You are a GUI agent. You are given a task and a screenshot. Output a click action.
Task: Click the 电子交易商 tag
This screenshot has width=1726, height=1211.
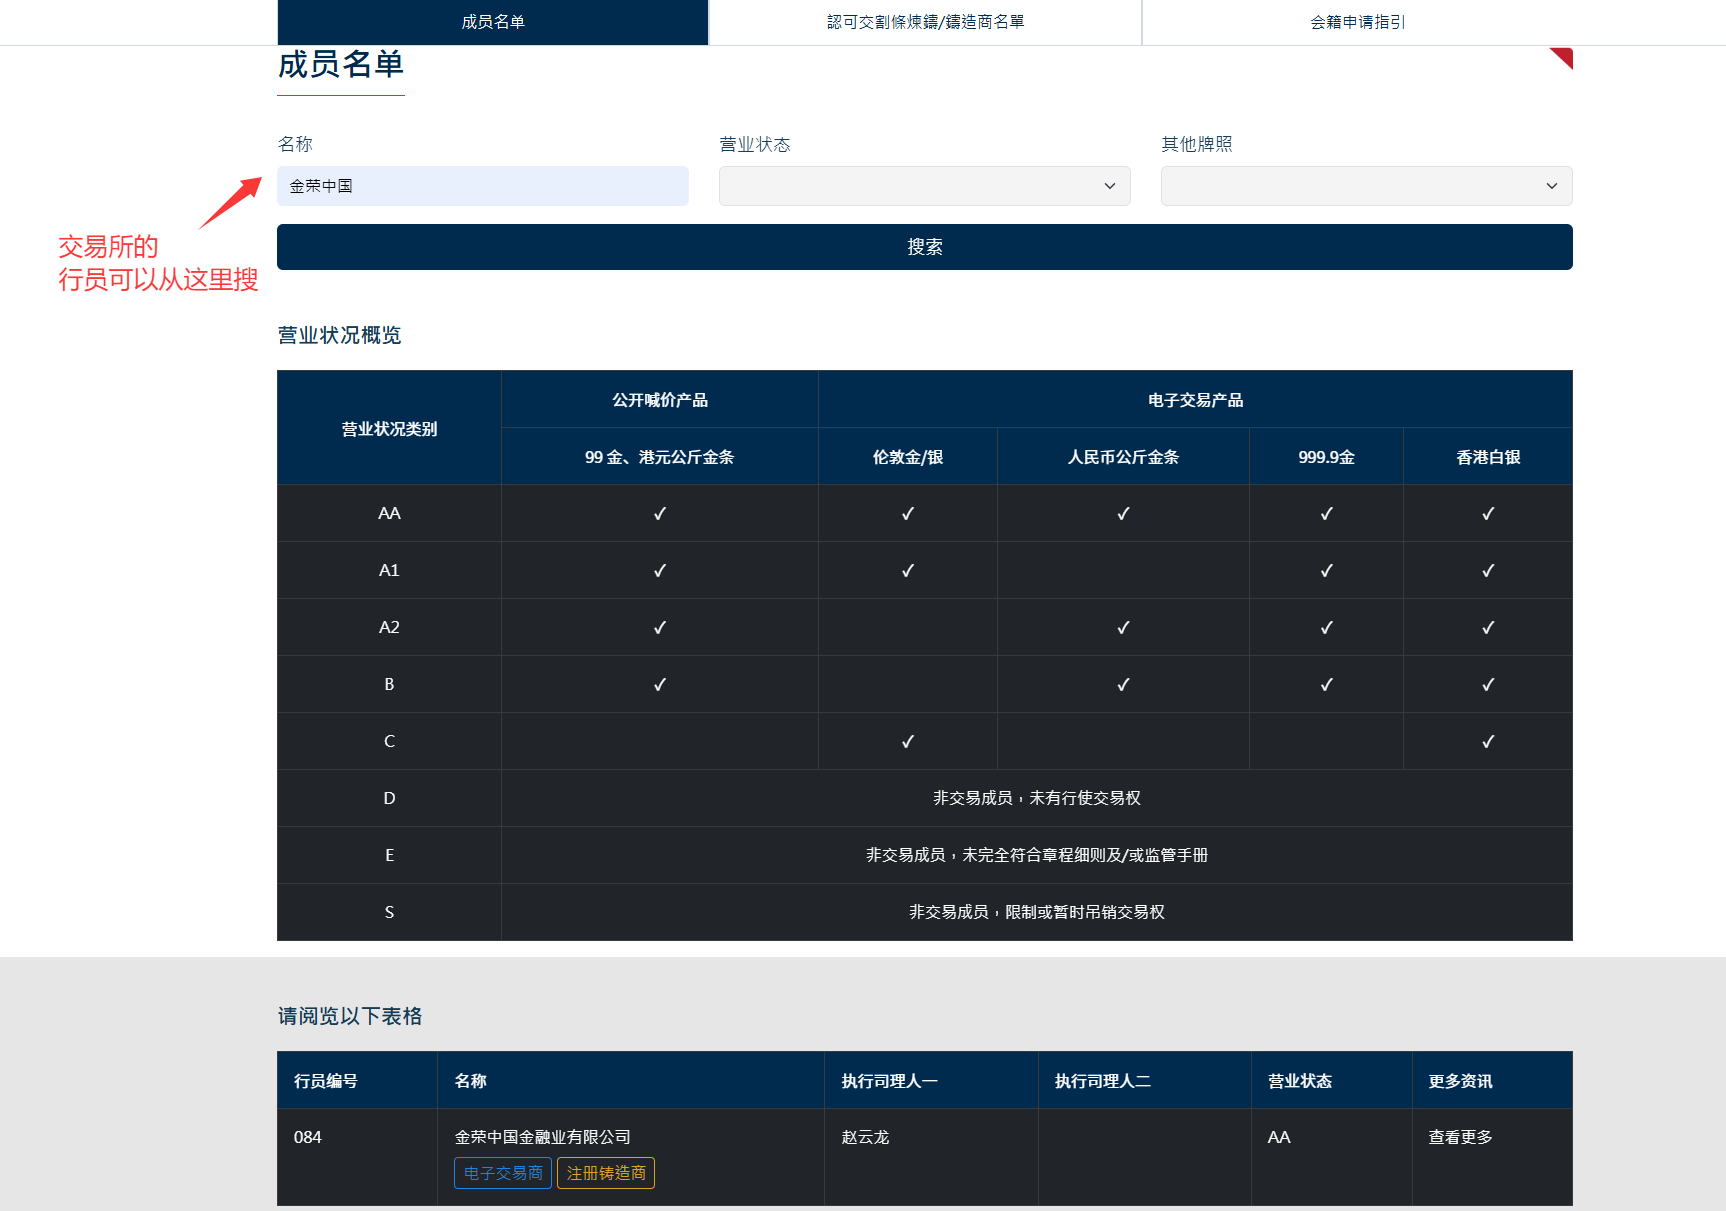[503, 1173]
